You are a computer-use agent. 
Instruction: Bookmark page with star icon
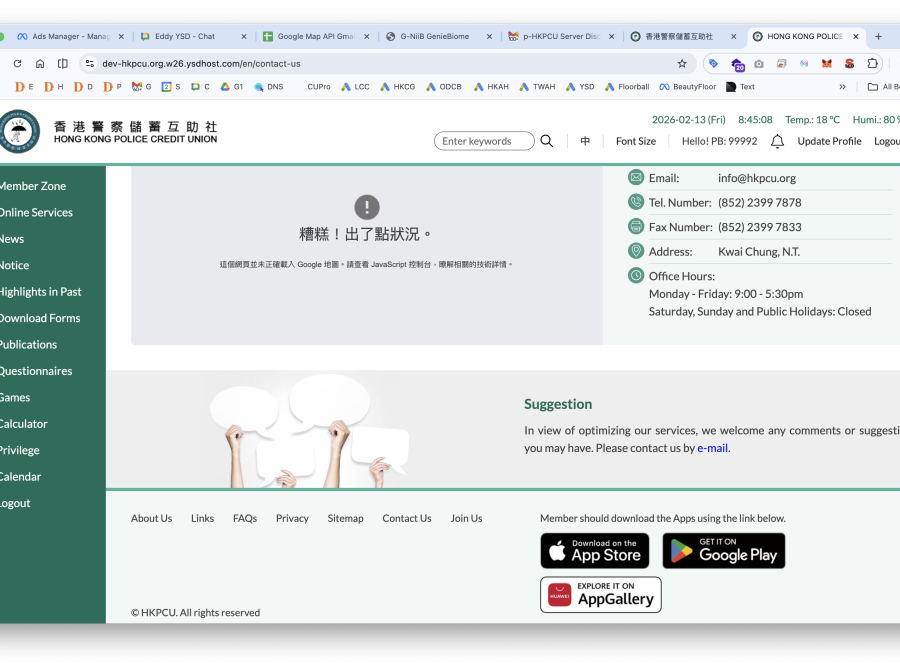pyautogui.click(x=682, y=63)
